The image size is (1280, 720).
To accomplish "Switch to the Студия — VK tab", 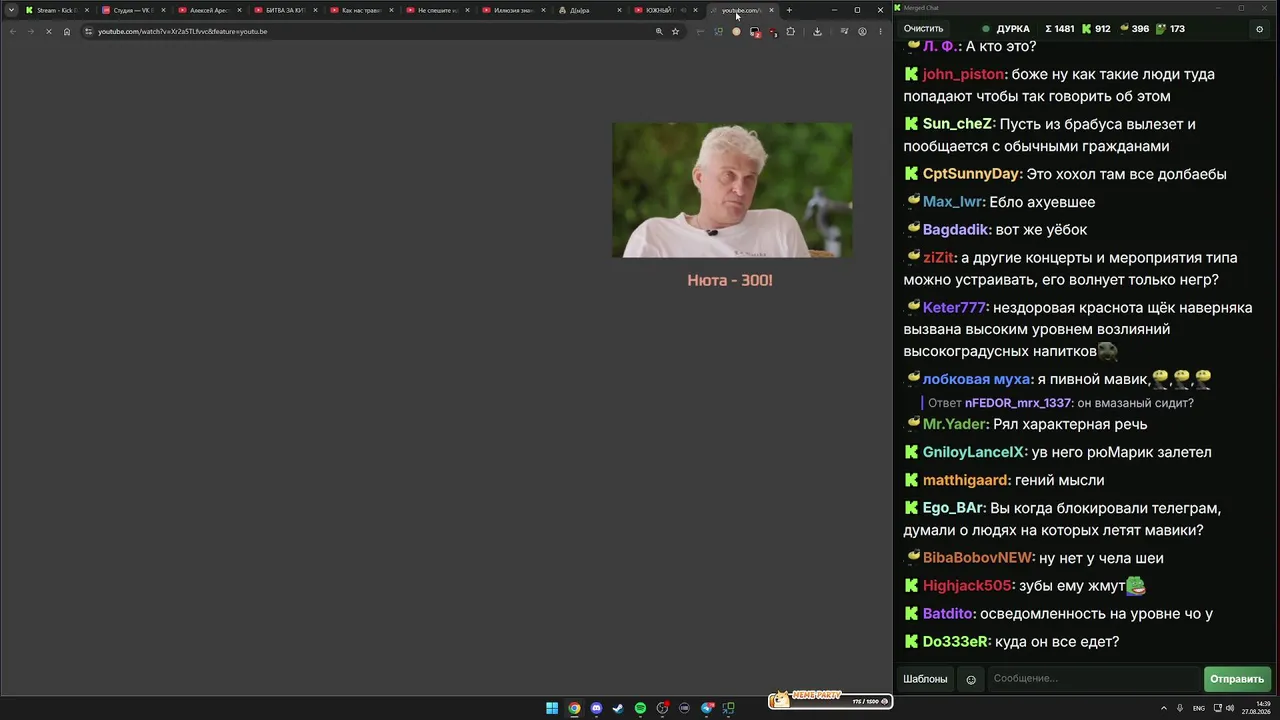I will point(133,10).
